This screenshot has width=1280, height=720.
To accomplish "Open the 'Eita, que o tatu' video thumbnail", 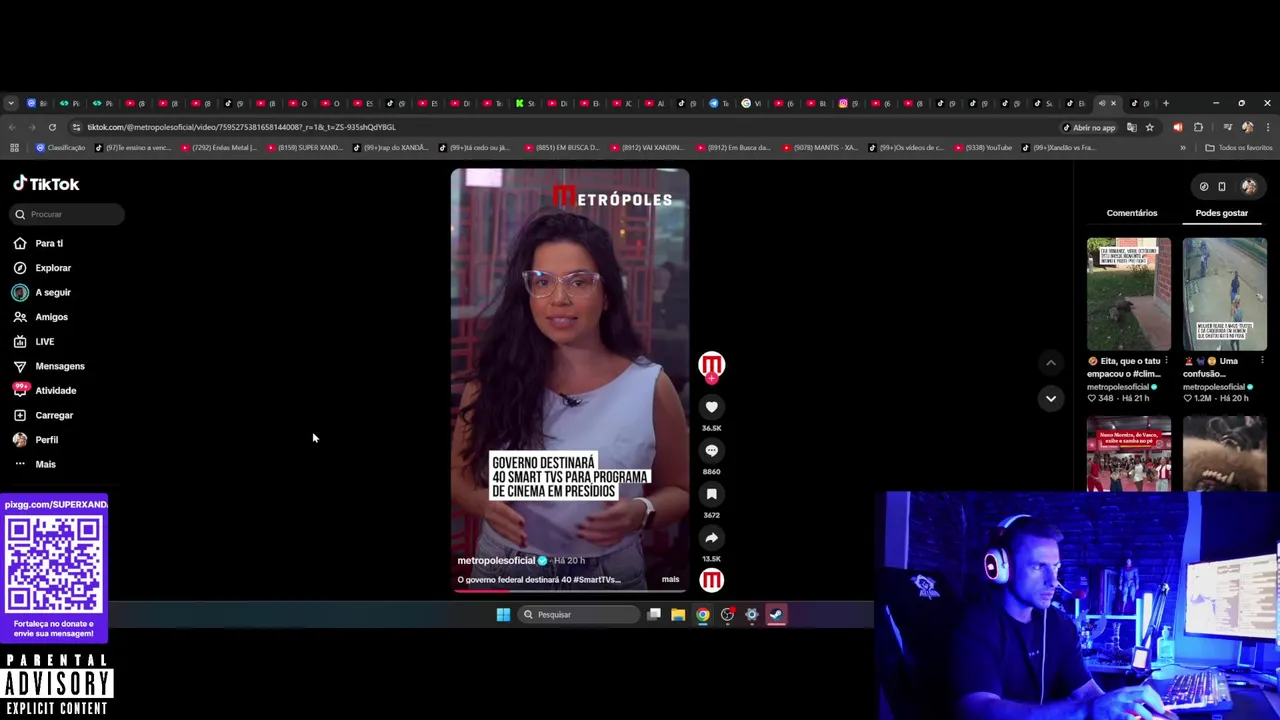I will [1129, 294].
